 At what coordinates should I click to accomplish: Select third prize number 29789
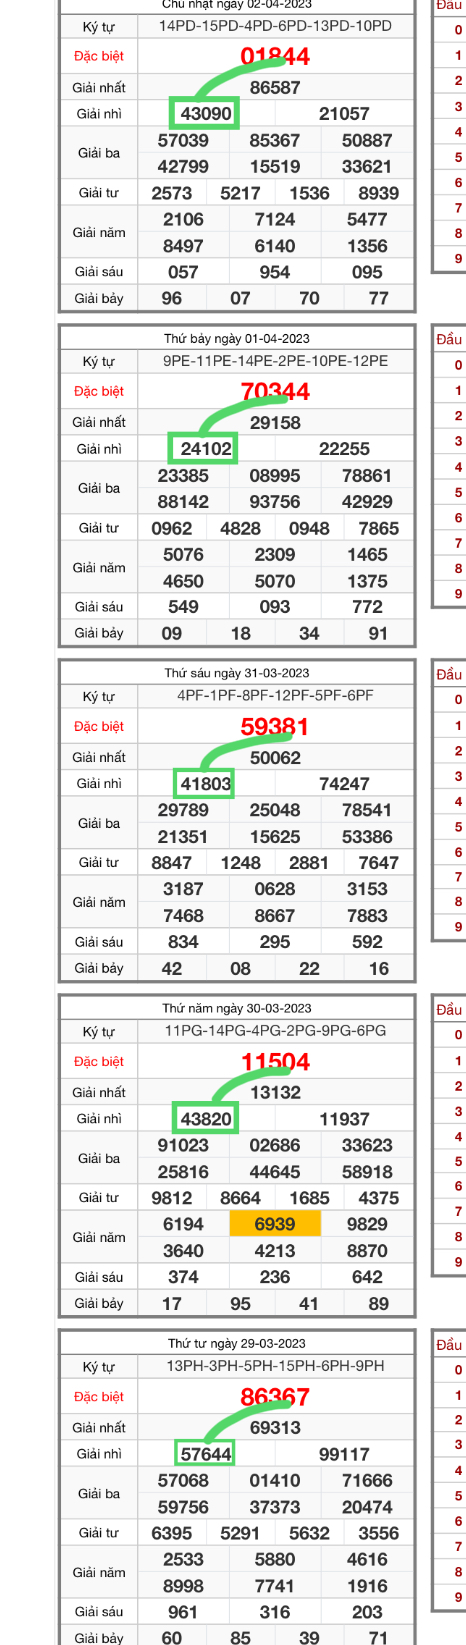point(183,810)
